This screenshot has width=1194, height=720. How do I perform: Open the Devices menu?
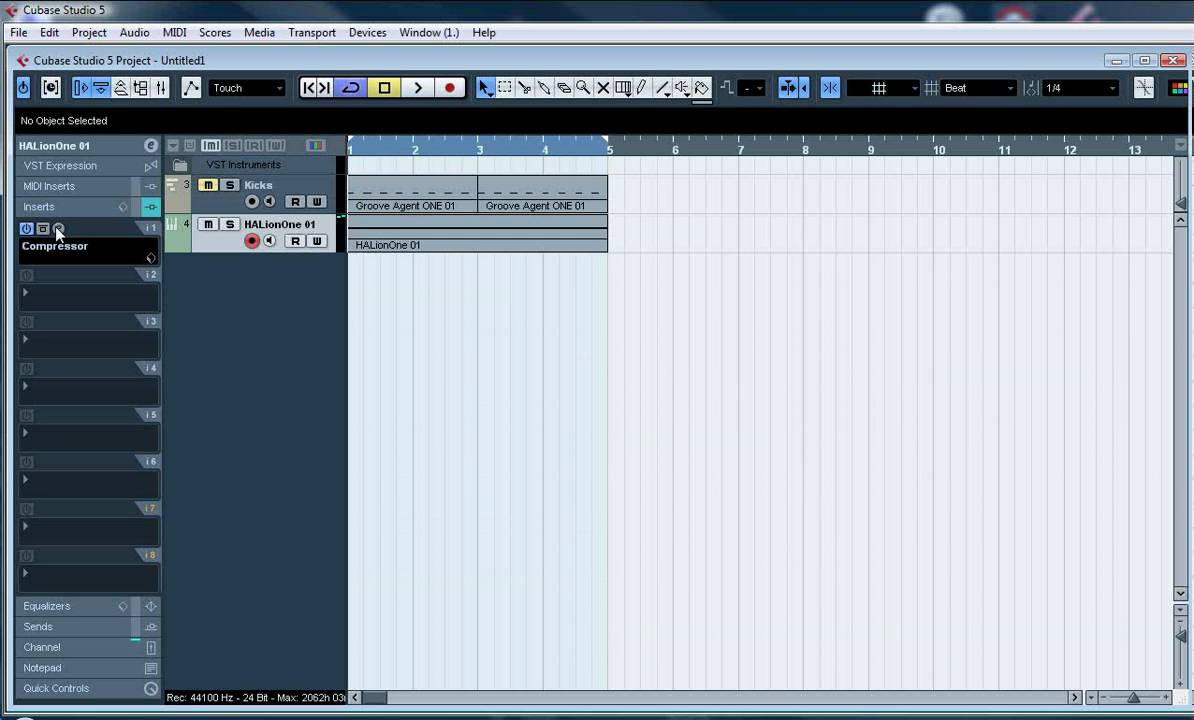click(367, 33)
